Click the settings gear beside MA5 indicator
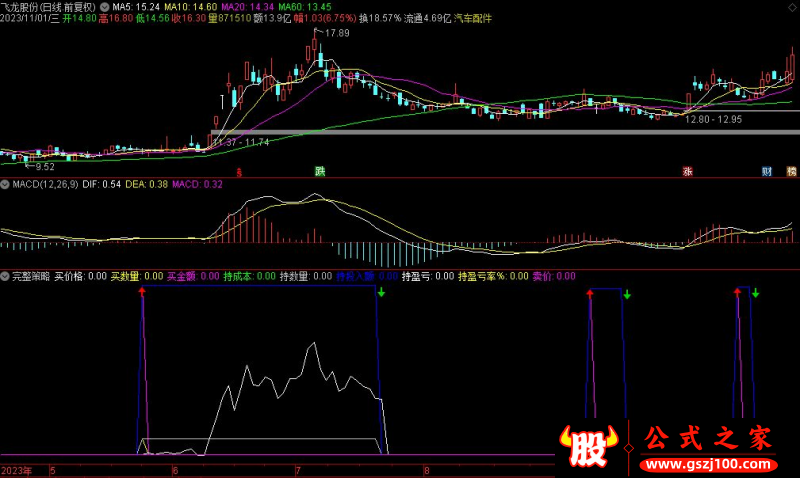 105,6
